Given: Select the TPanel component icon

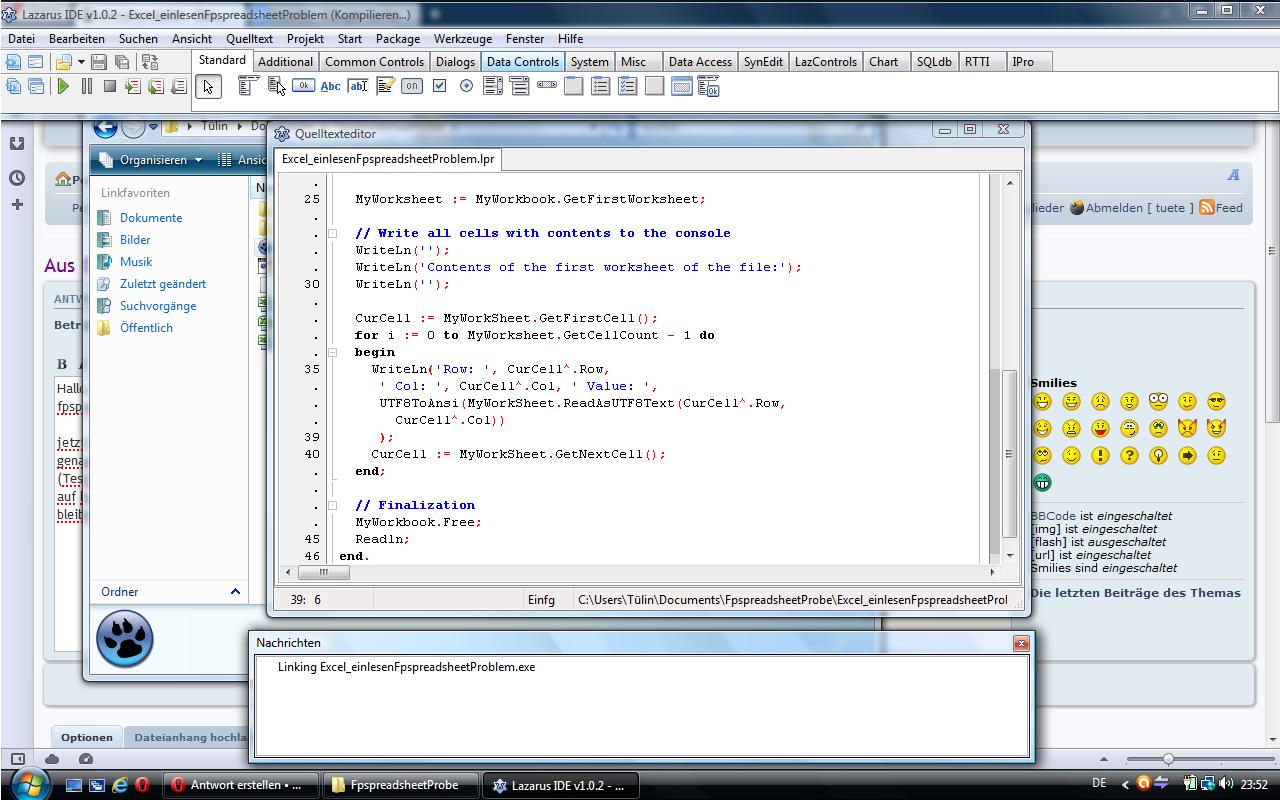Looking at the screenshot, I should tap(655, 87).
